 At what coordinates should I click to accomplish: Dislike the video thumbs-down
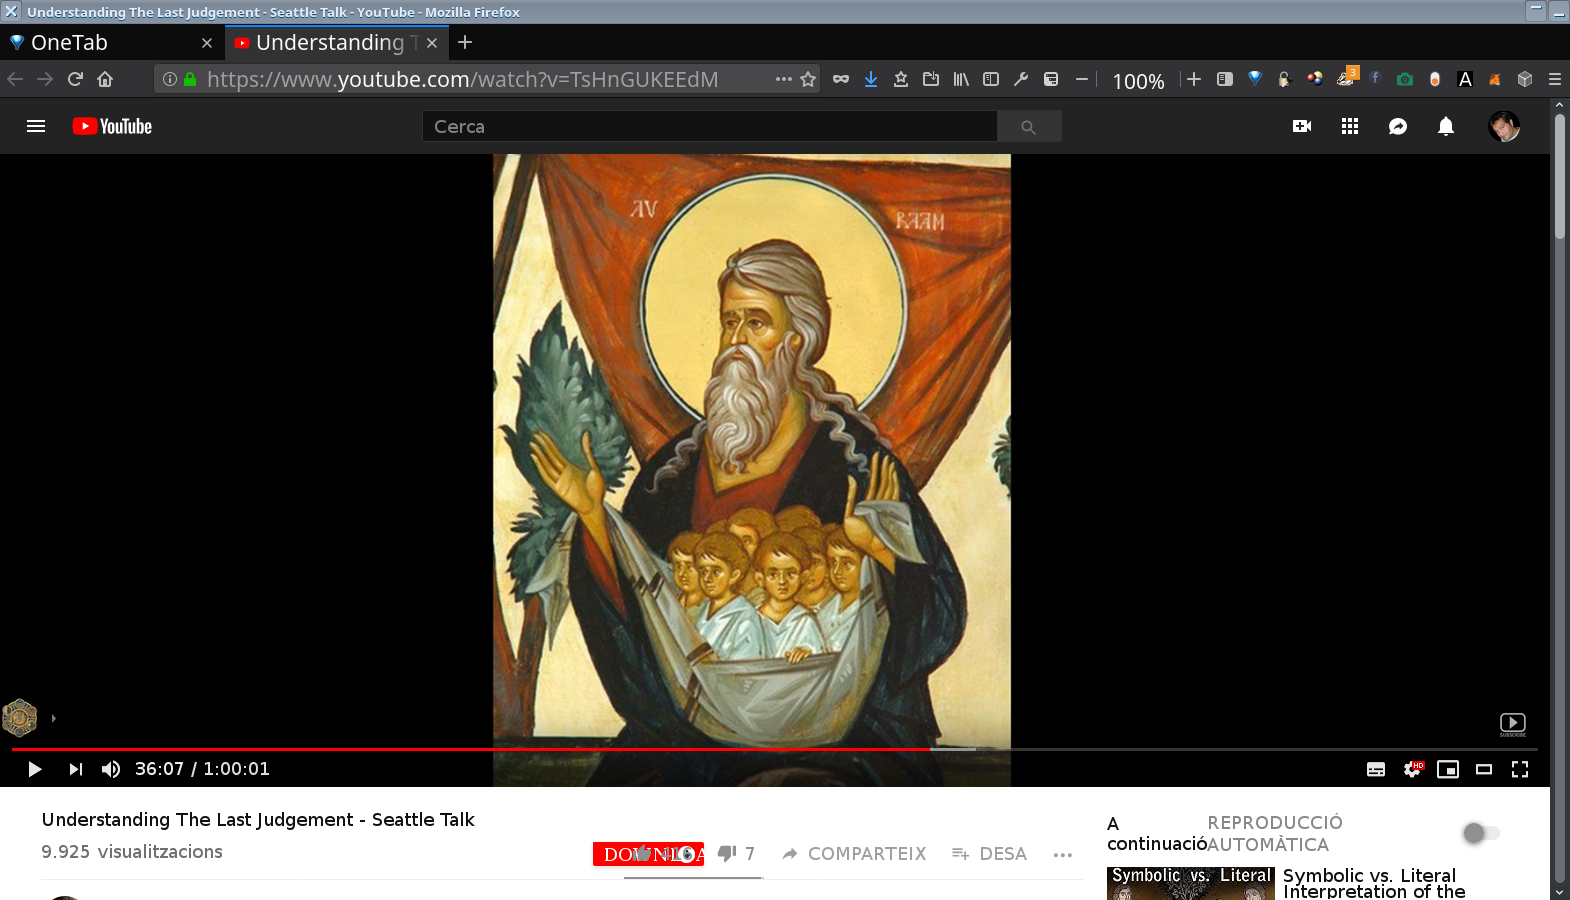pos(736,853)
